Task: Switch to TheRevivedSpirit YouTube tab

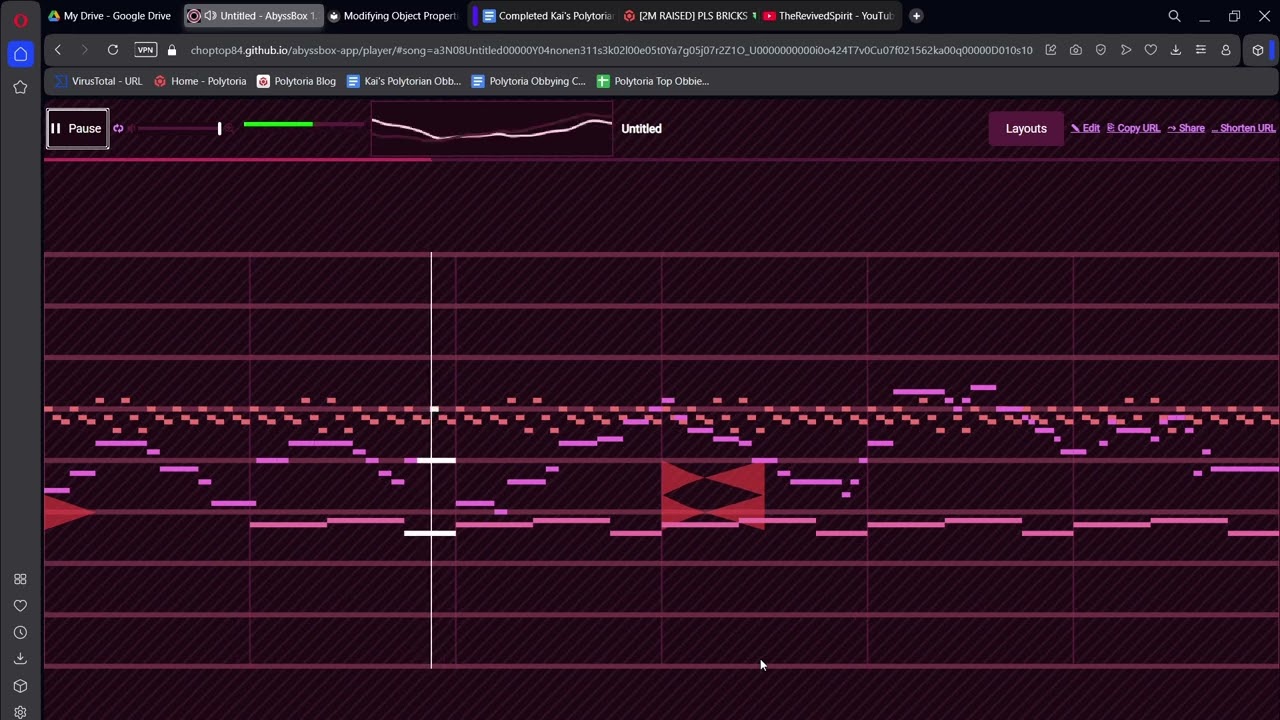Action: [x=828, y=16]
